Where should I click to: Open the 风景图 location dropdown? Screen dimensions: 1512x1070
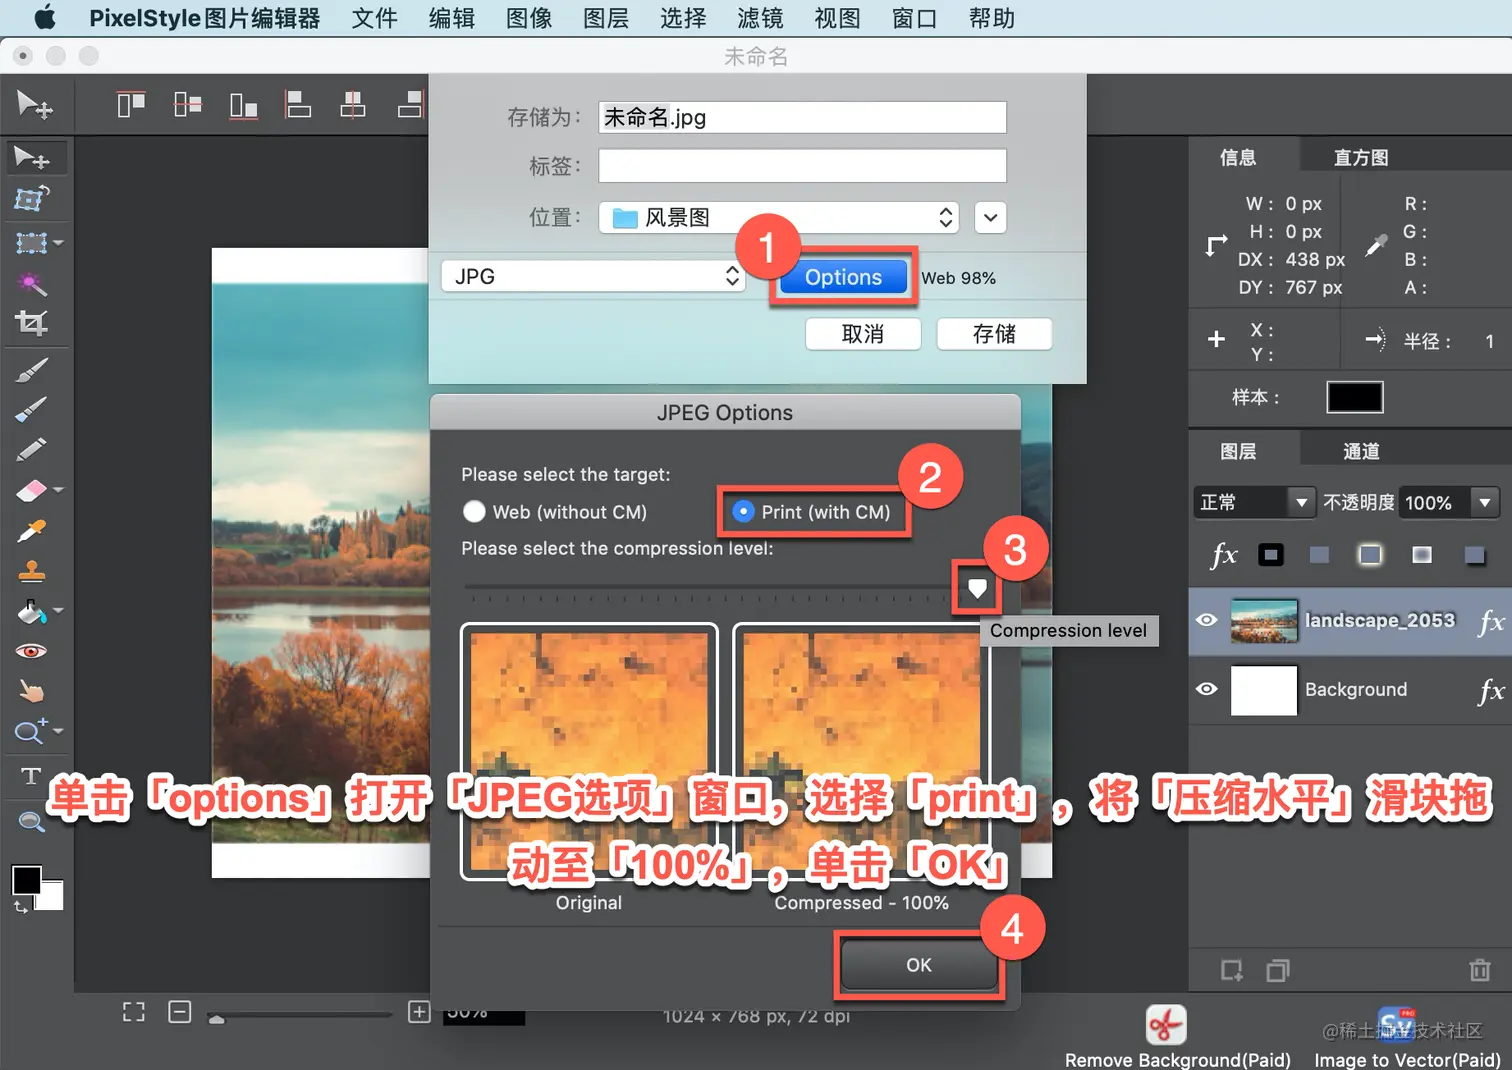[x=779, y=217]
